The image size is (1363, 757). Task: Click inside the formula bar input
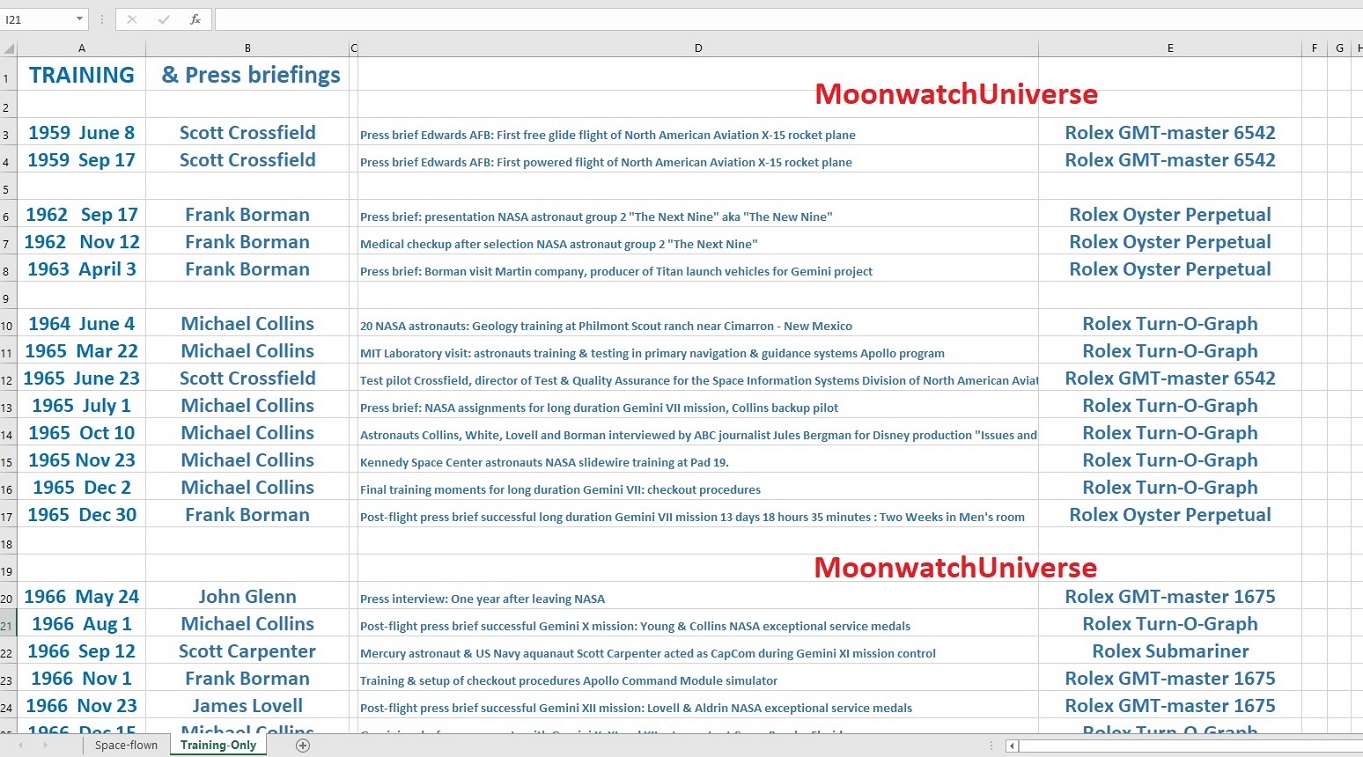(x=780, y=19)
